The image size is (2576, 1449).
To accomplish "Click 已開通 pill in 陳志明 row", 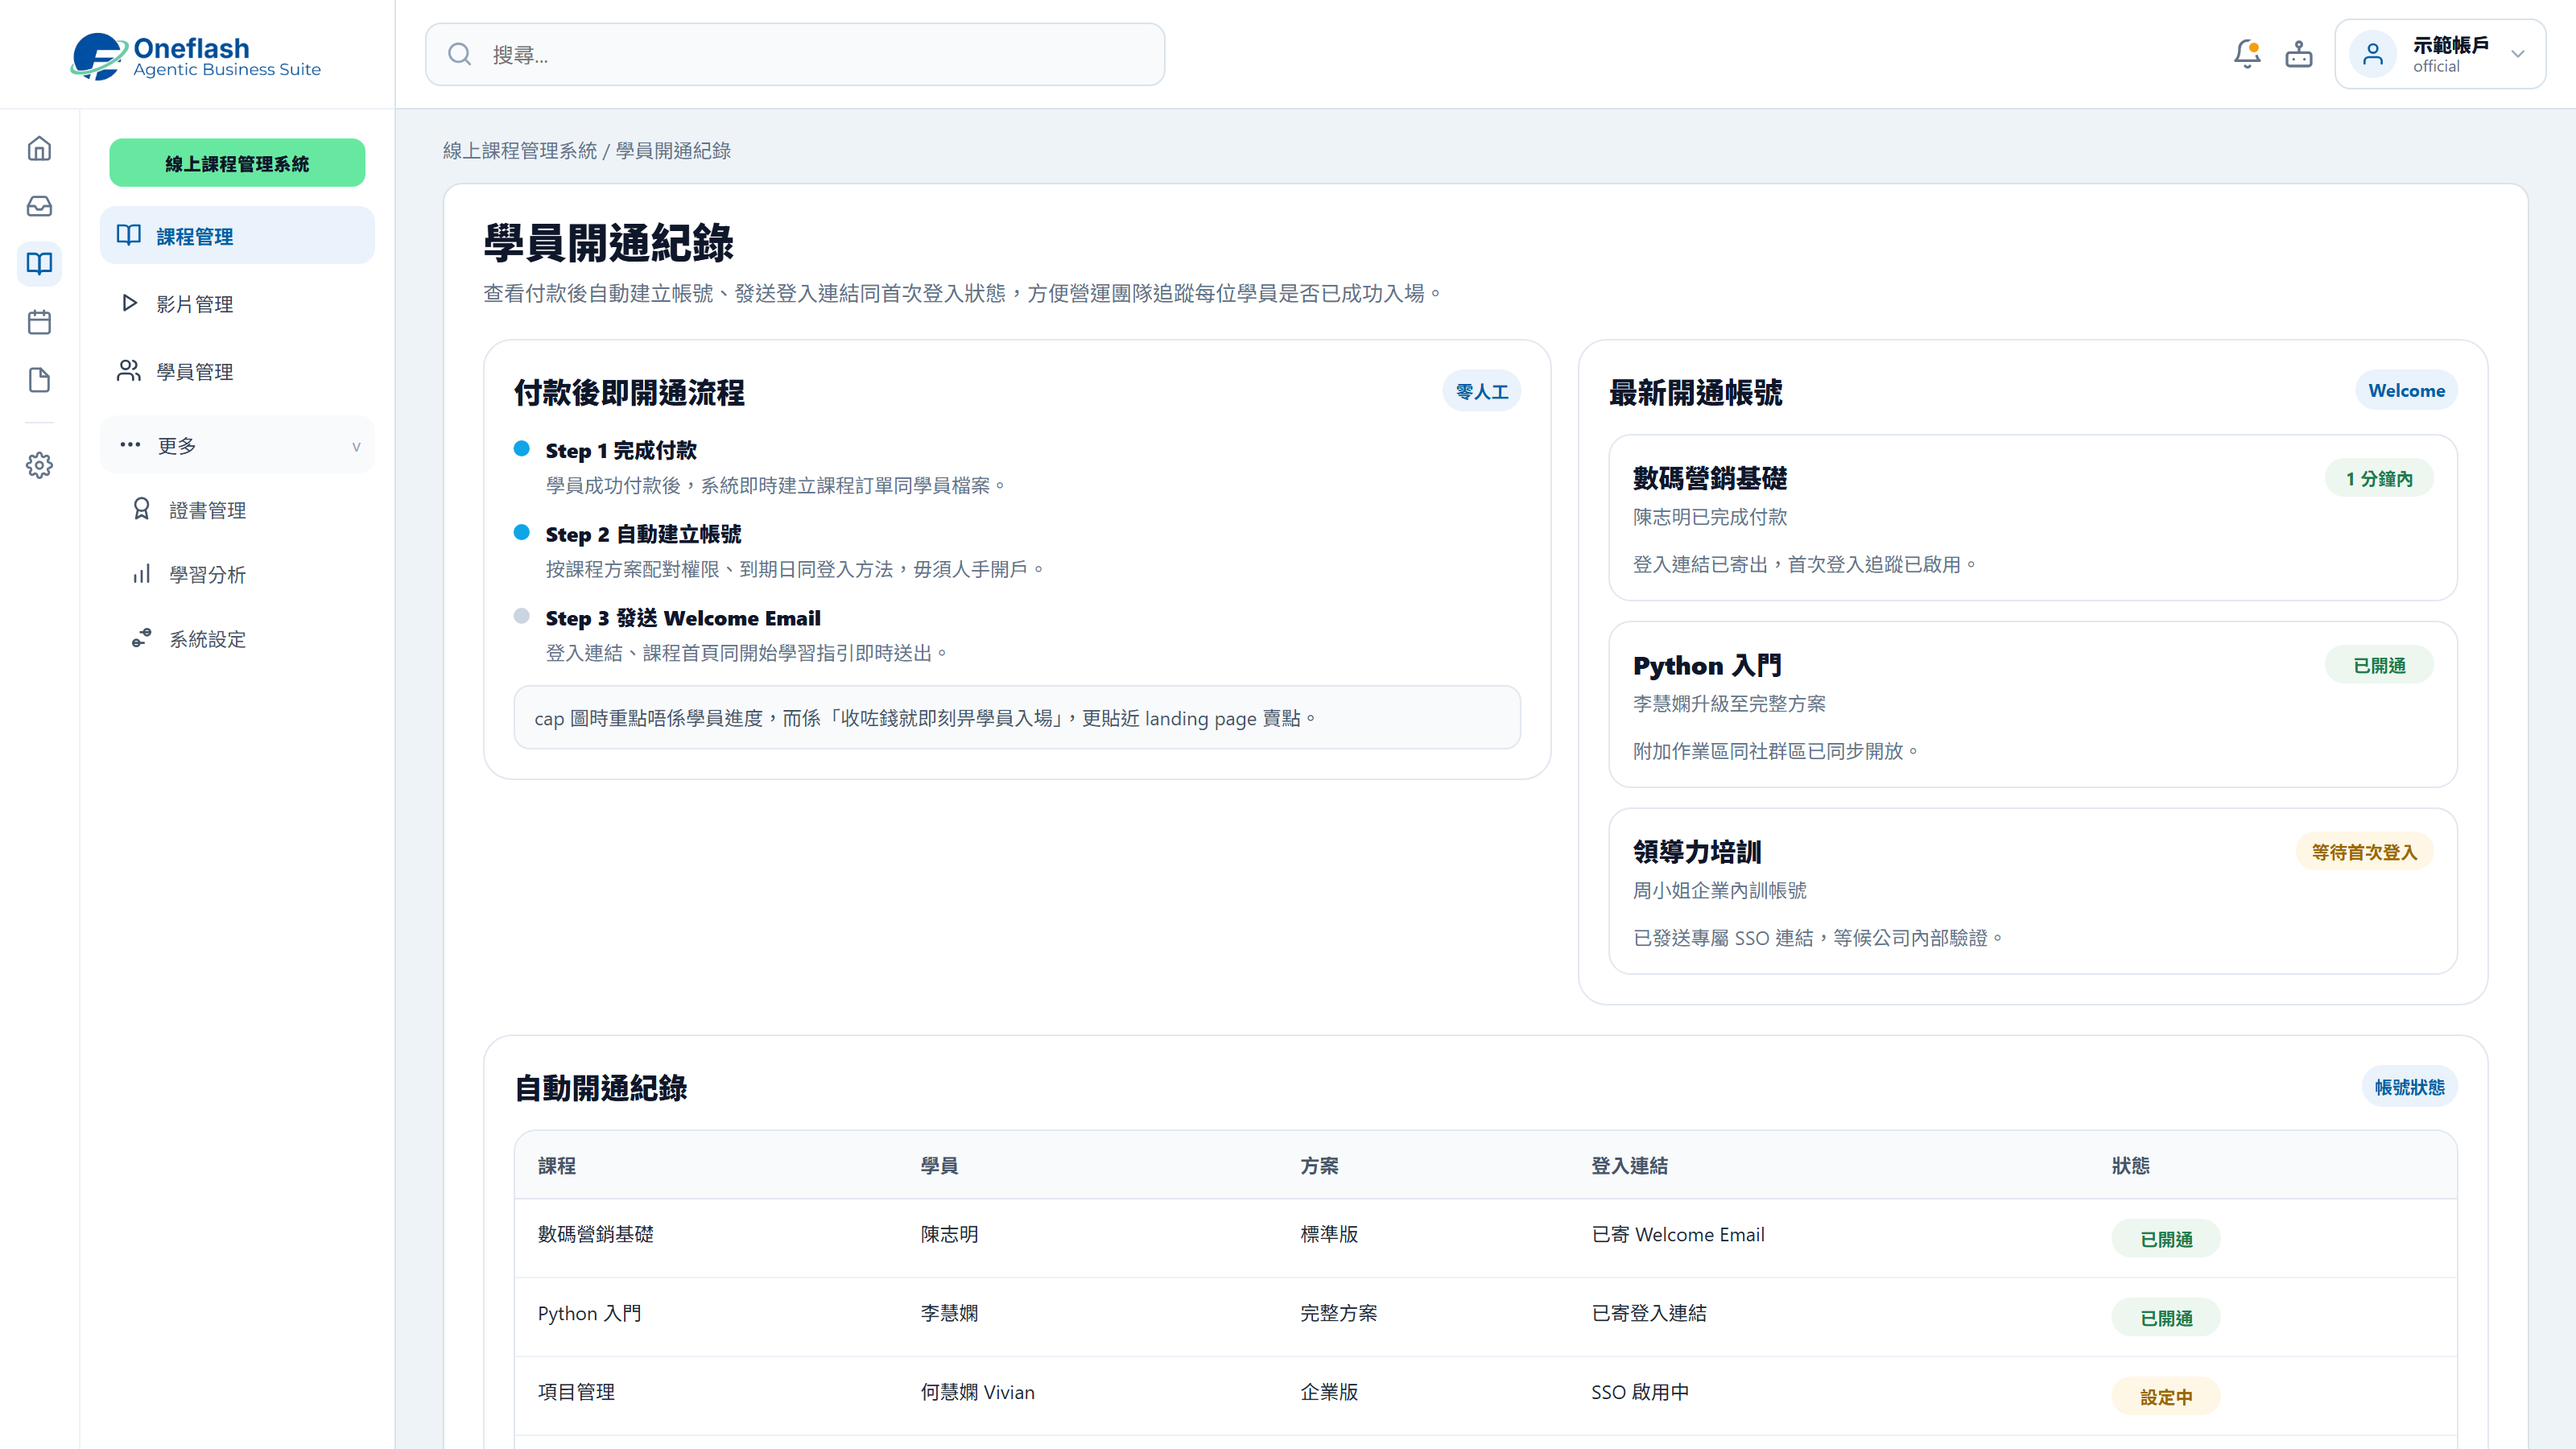I will pyautogui.click(x=2166, y=1239).
